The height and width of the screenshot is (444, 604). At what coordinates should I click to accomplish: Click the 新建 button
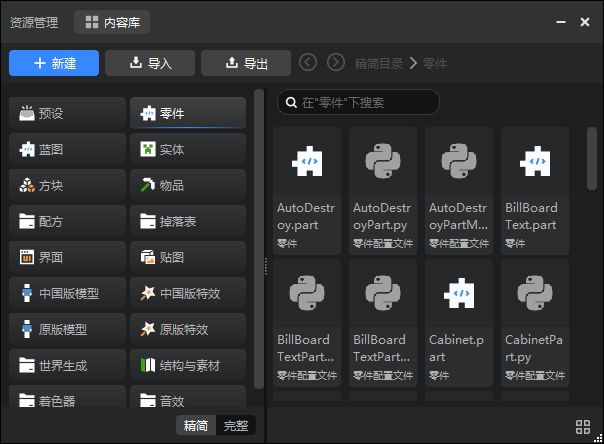point(54,63)
